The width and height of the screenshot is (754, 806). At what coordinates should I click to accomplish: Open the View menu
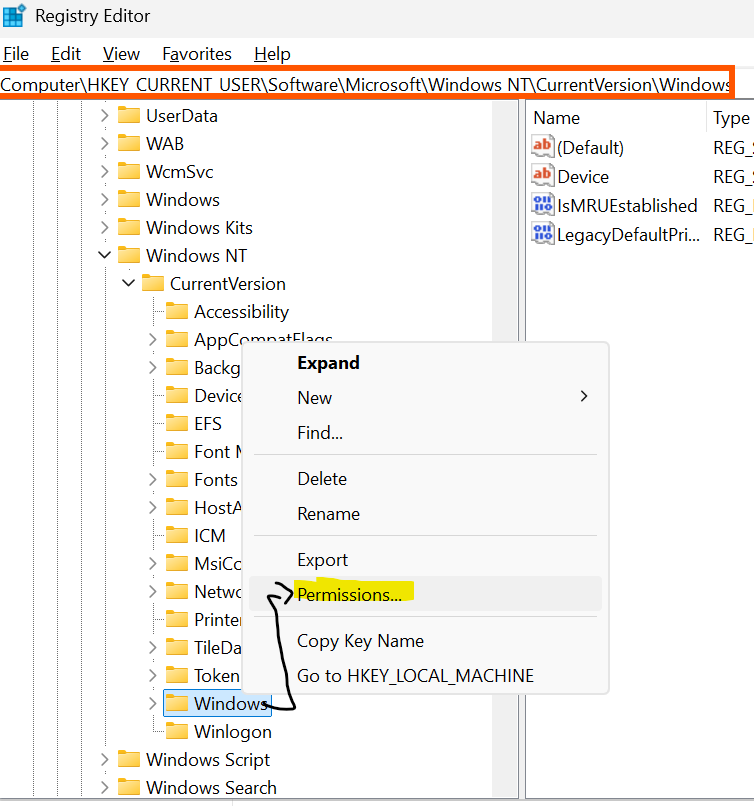tap(121, 54)
